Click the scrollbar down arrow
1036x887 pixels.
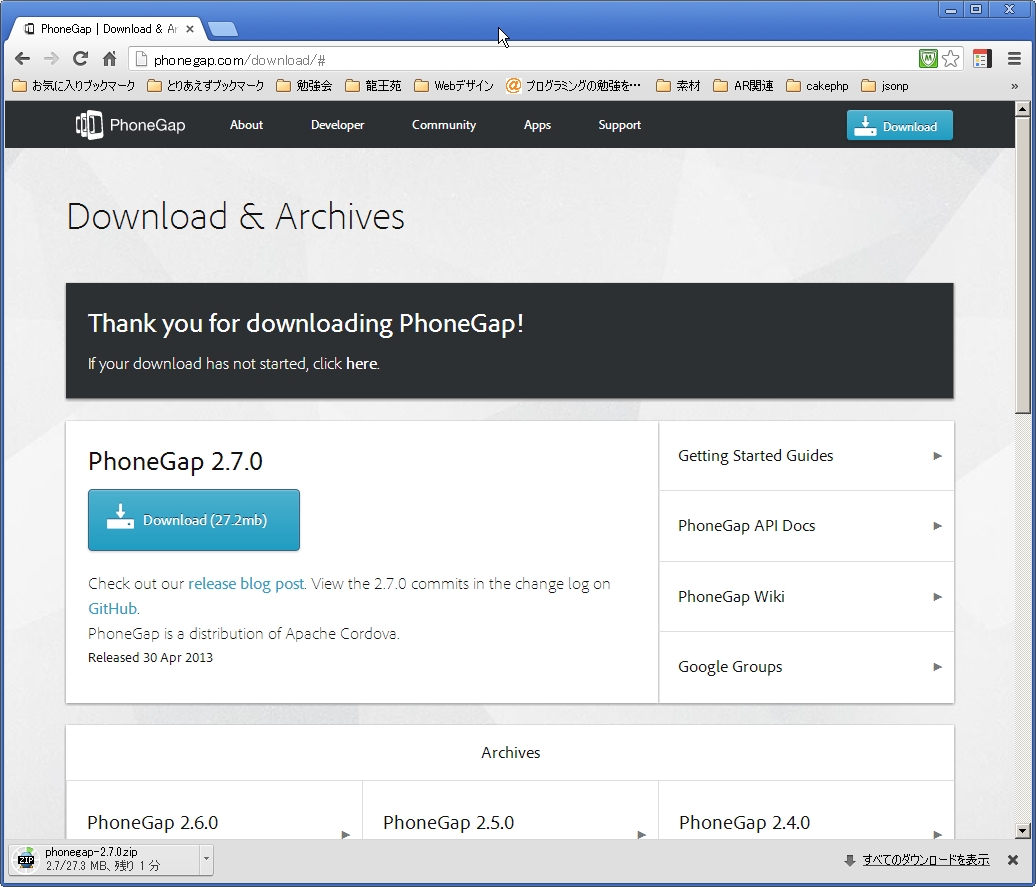[1022, 831]
